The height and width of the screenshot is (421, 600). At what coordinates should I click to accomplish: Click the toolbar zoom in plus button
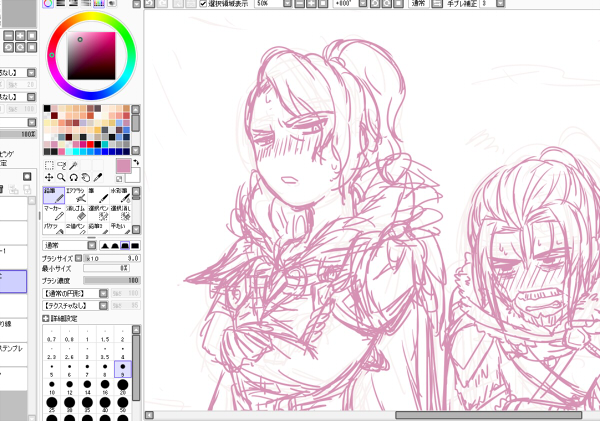(x=311, y=4)
